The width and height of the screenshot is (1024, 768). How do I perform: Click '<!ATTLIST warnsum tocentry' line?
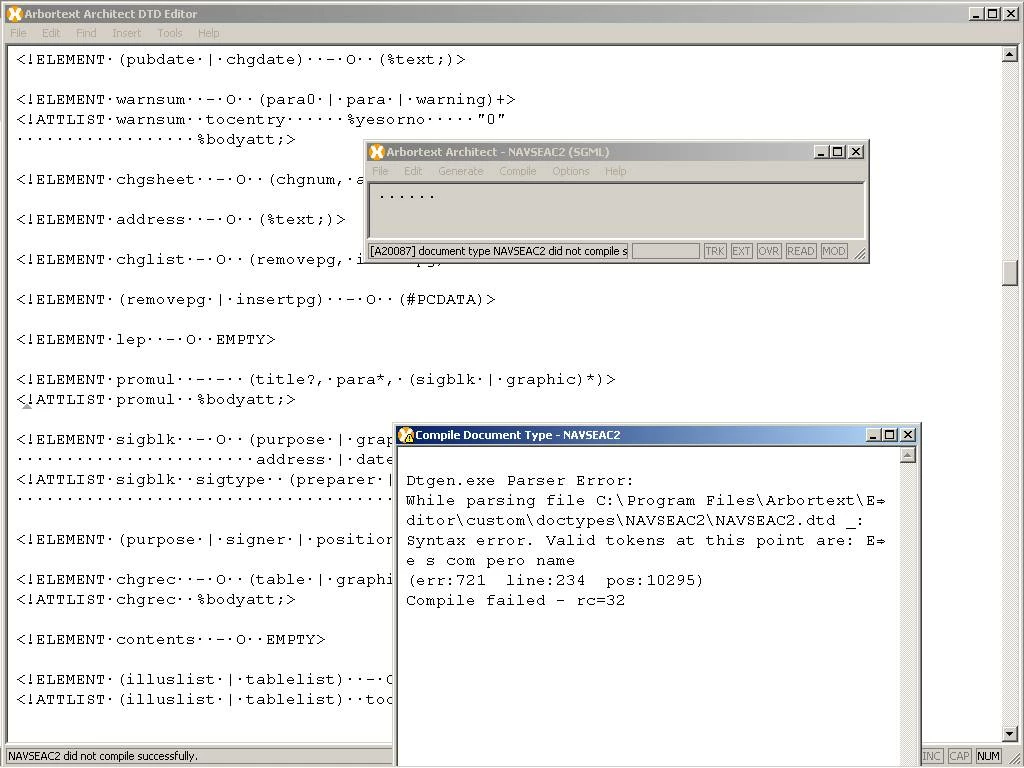[x=261, y=120]
